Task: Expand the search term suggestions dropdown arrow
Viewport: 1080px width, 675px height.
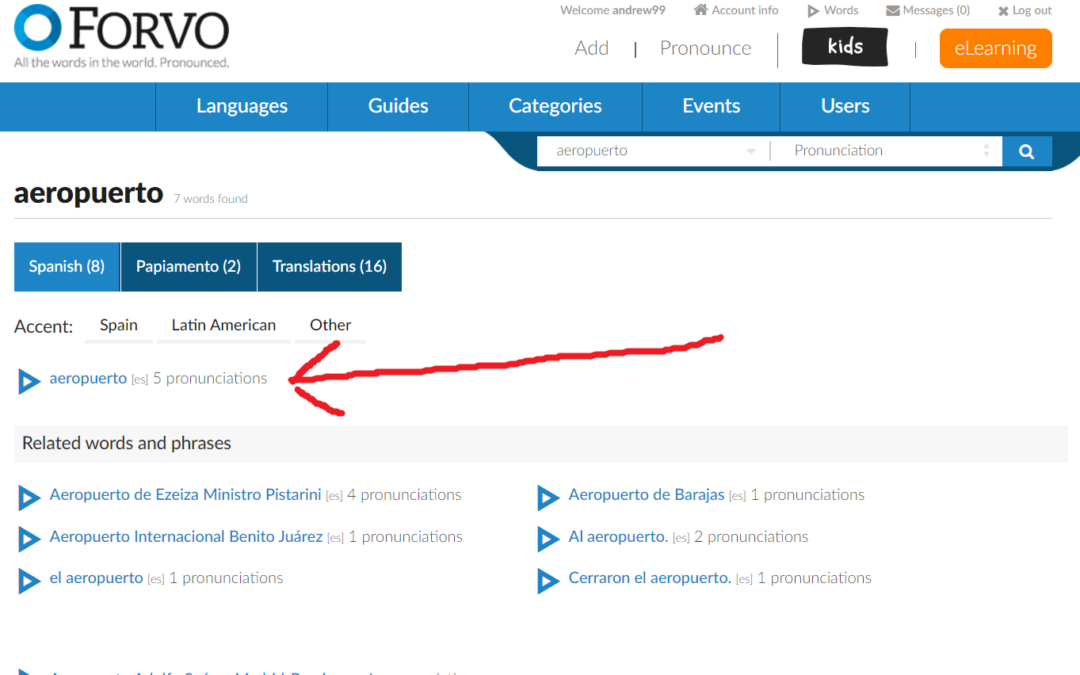Action: pyautogui.click(x=751, y=152)
